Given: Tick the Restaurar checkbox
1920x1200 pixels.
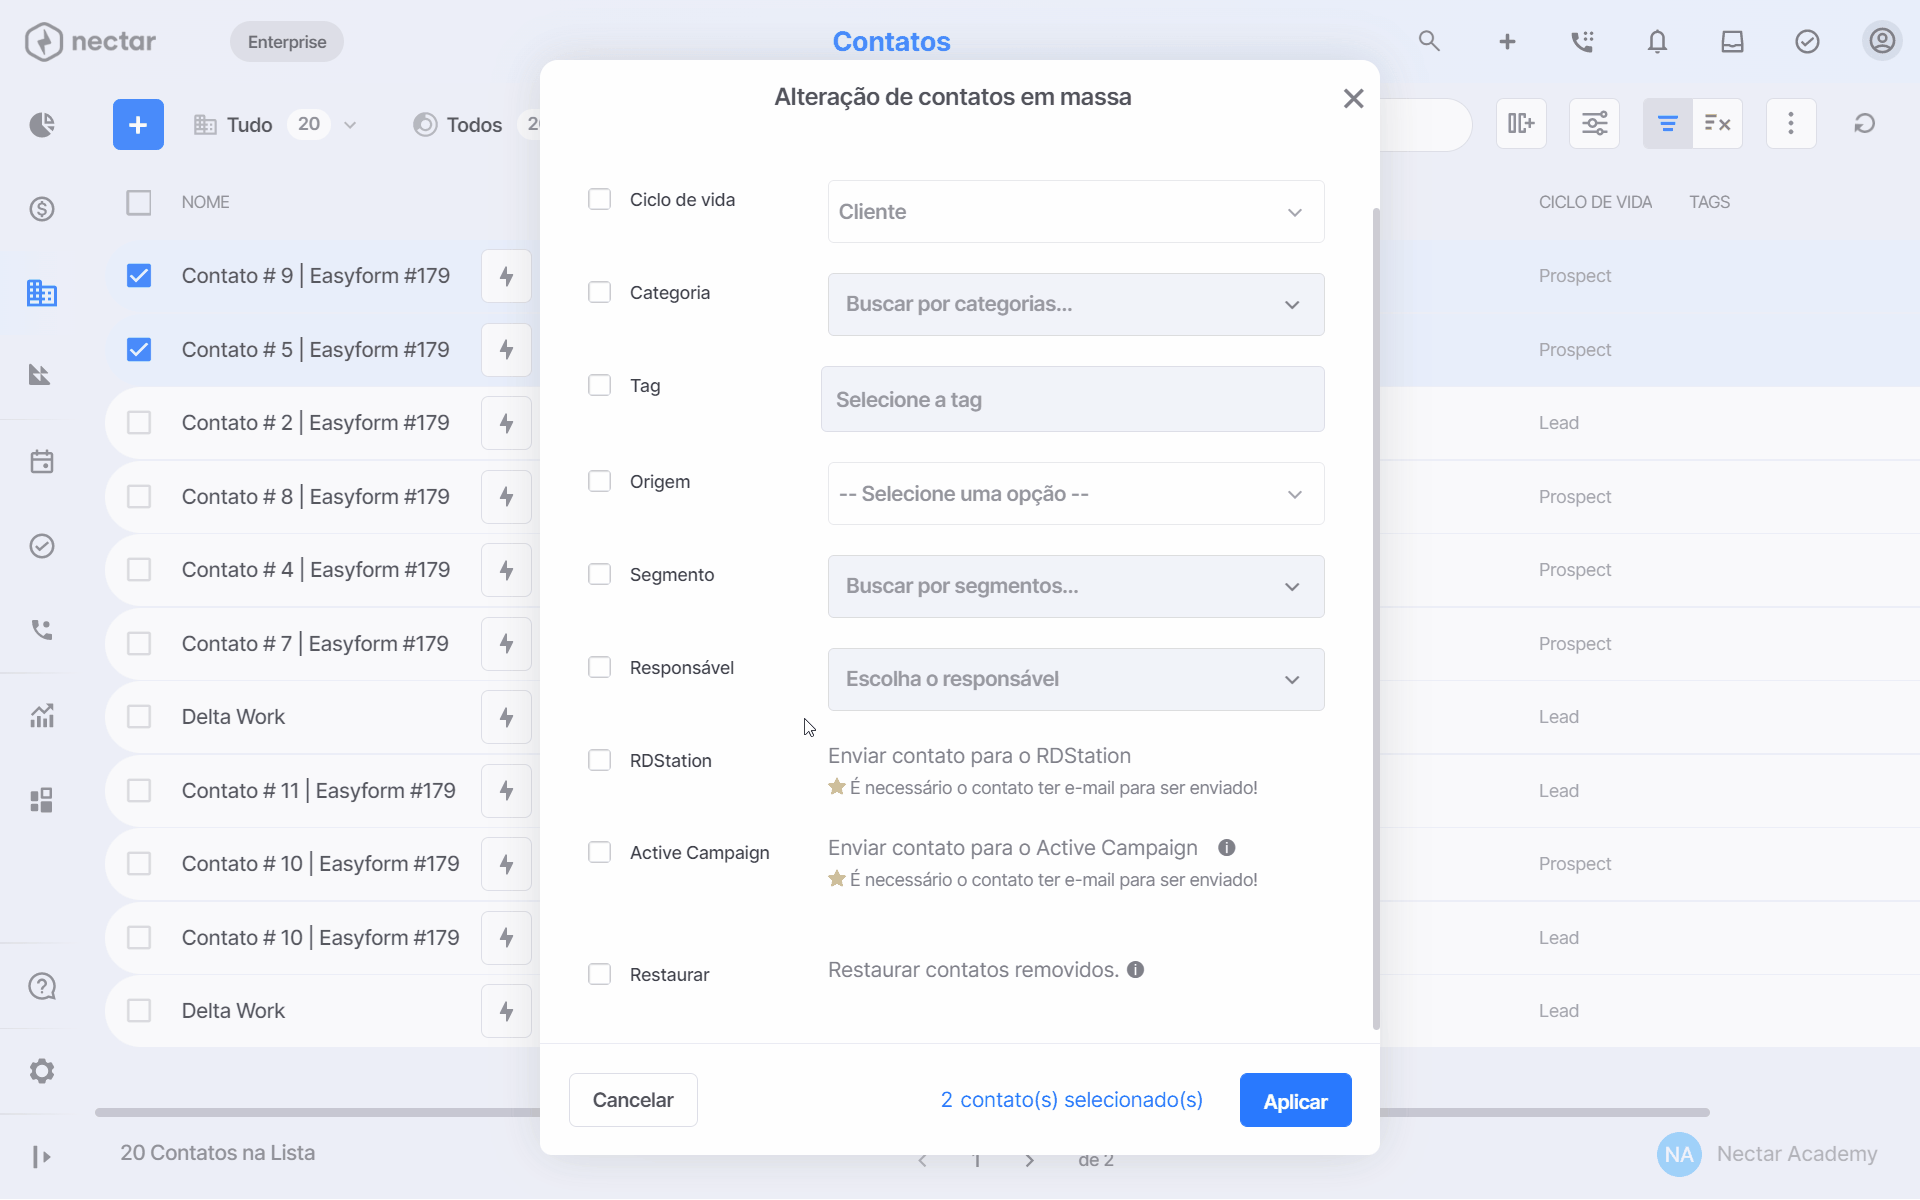Looking at the screenshot, I should coord(599,974).
